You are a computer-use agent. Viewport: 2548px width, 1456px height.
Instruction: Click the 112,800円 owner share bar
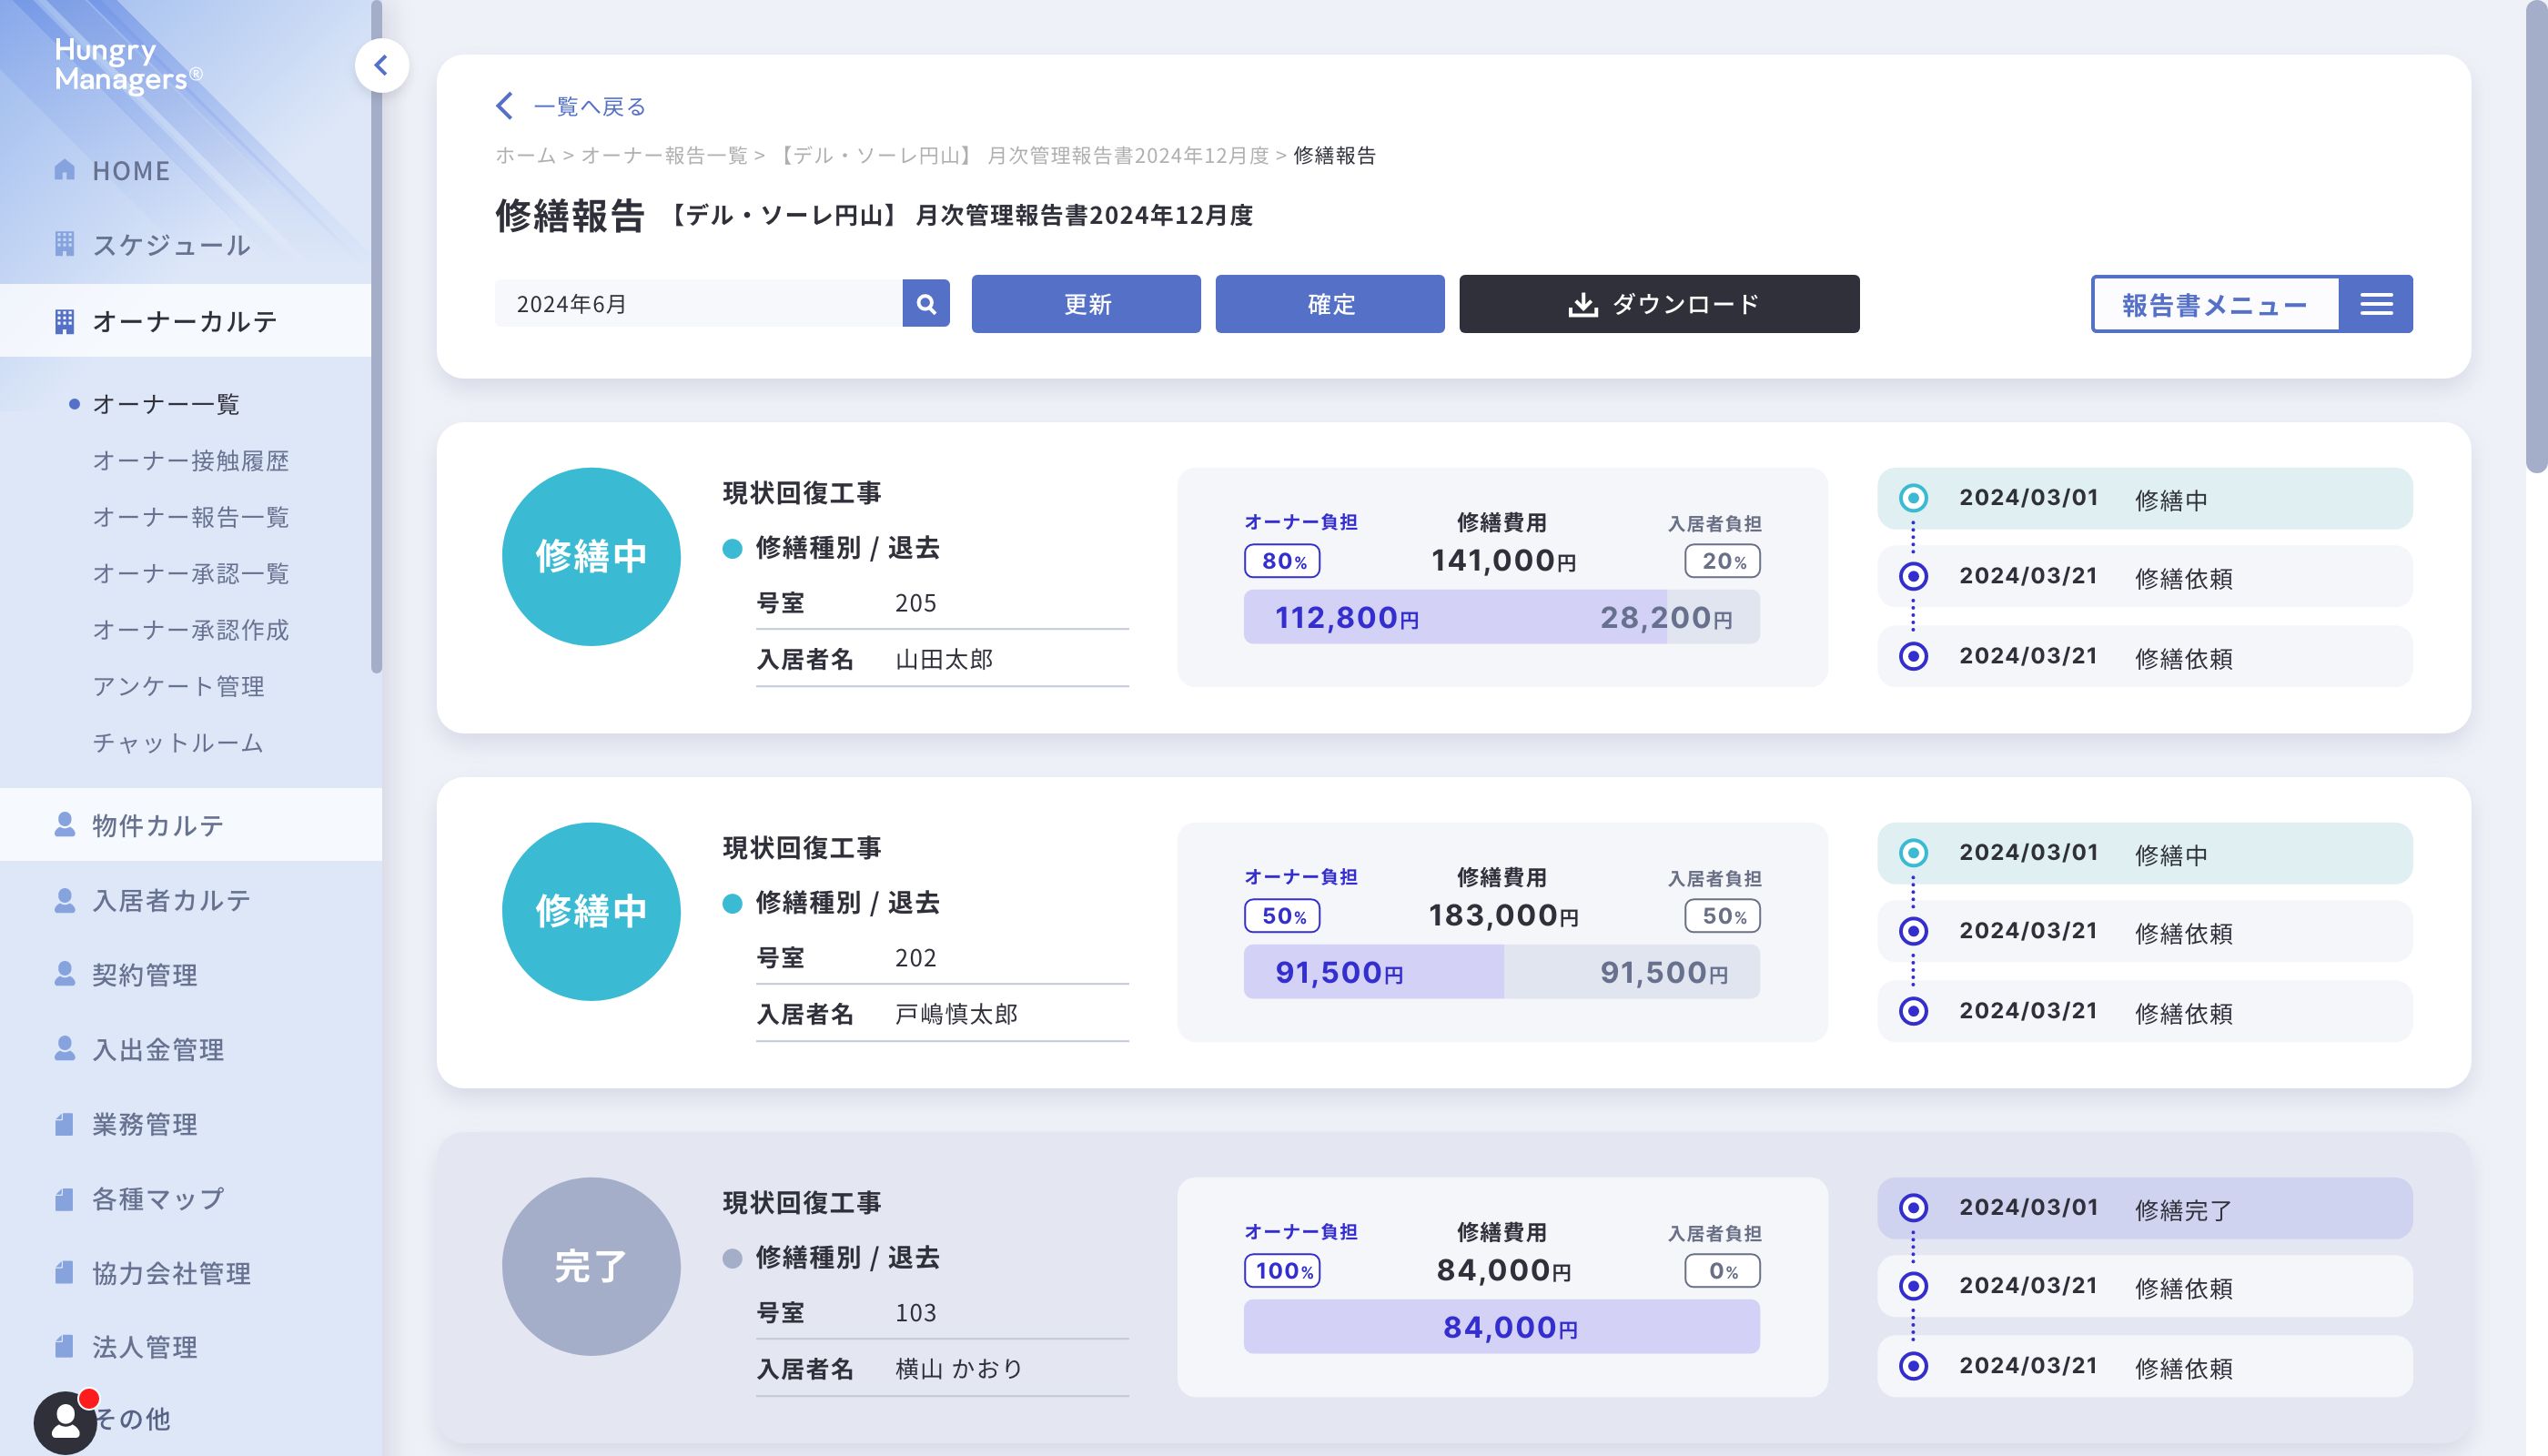click(1346, 617)
